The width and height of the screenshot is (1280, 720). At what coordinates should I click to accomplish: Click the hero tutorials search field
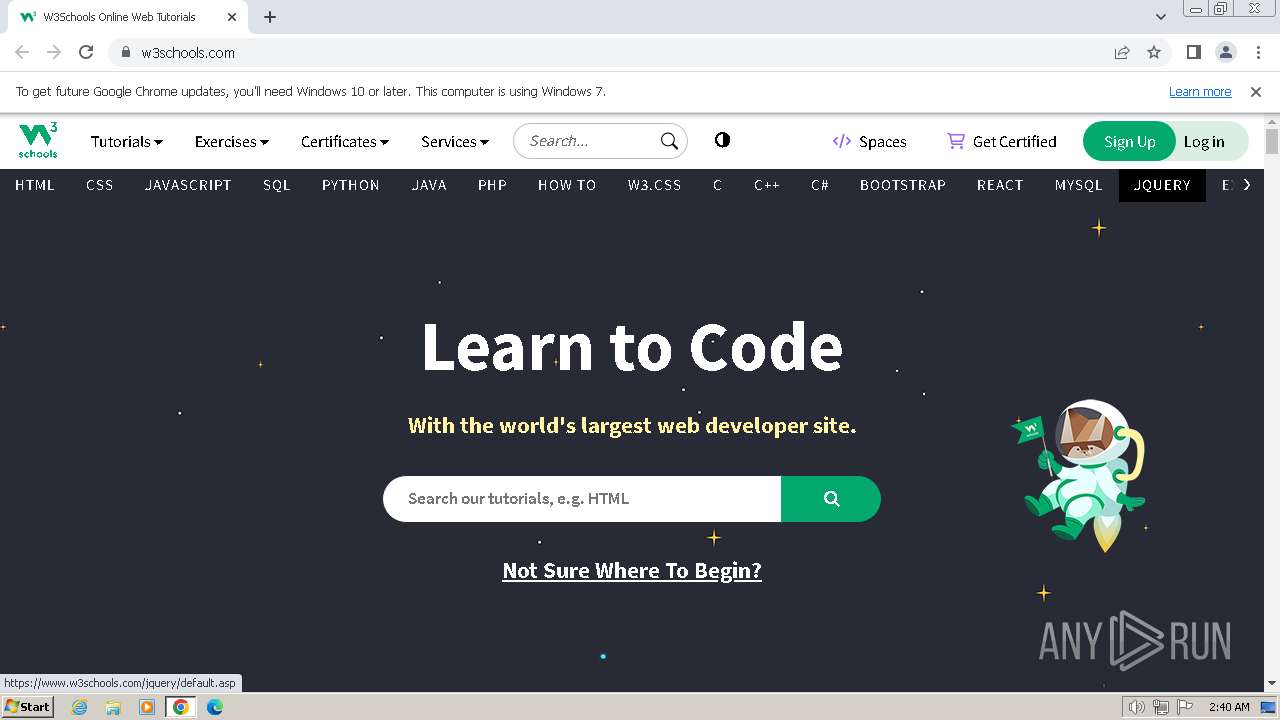tap(582, 498)
